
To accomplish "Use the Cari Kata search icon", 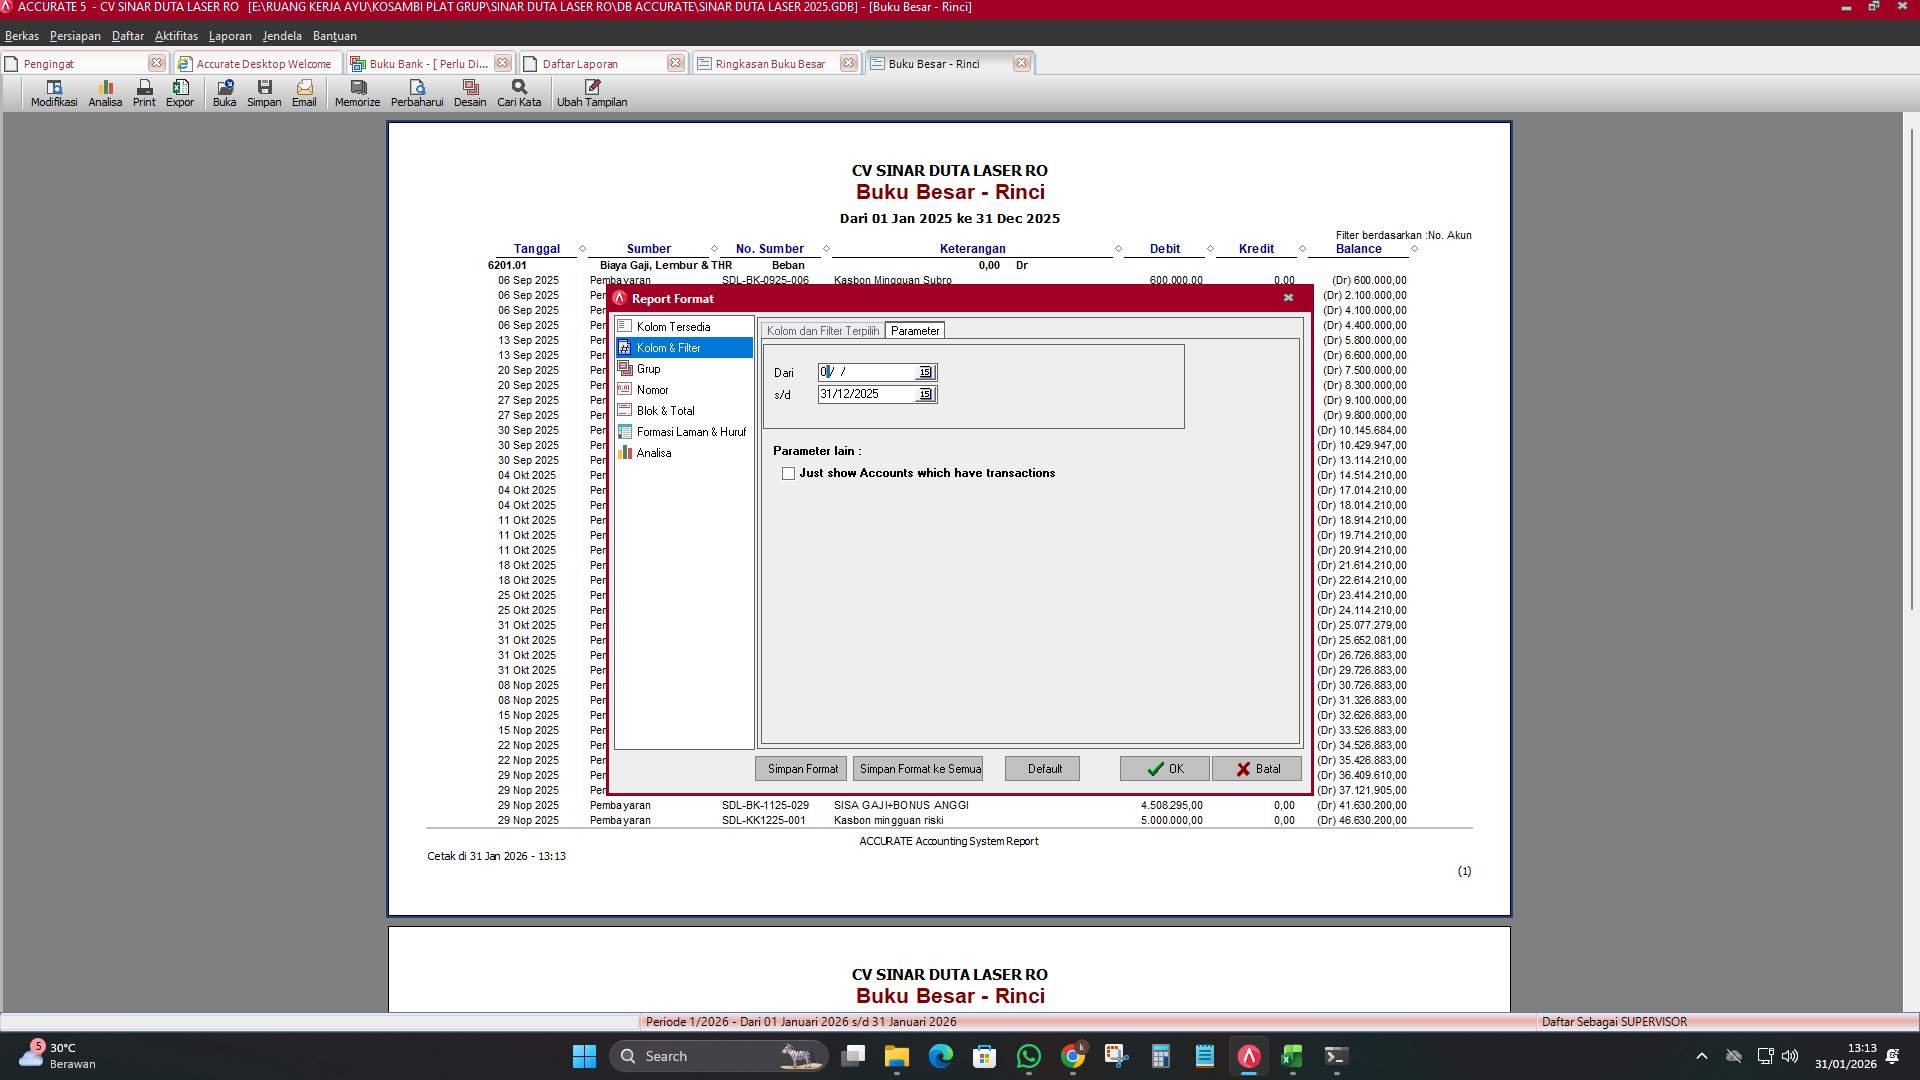I will [517, 93].
